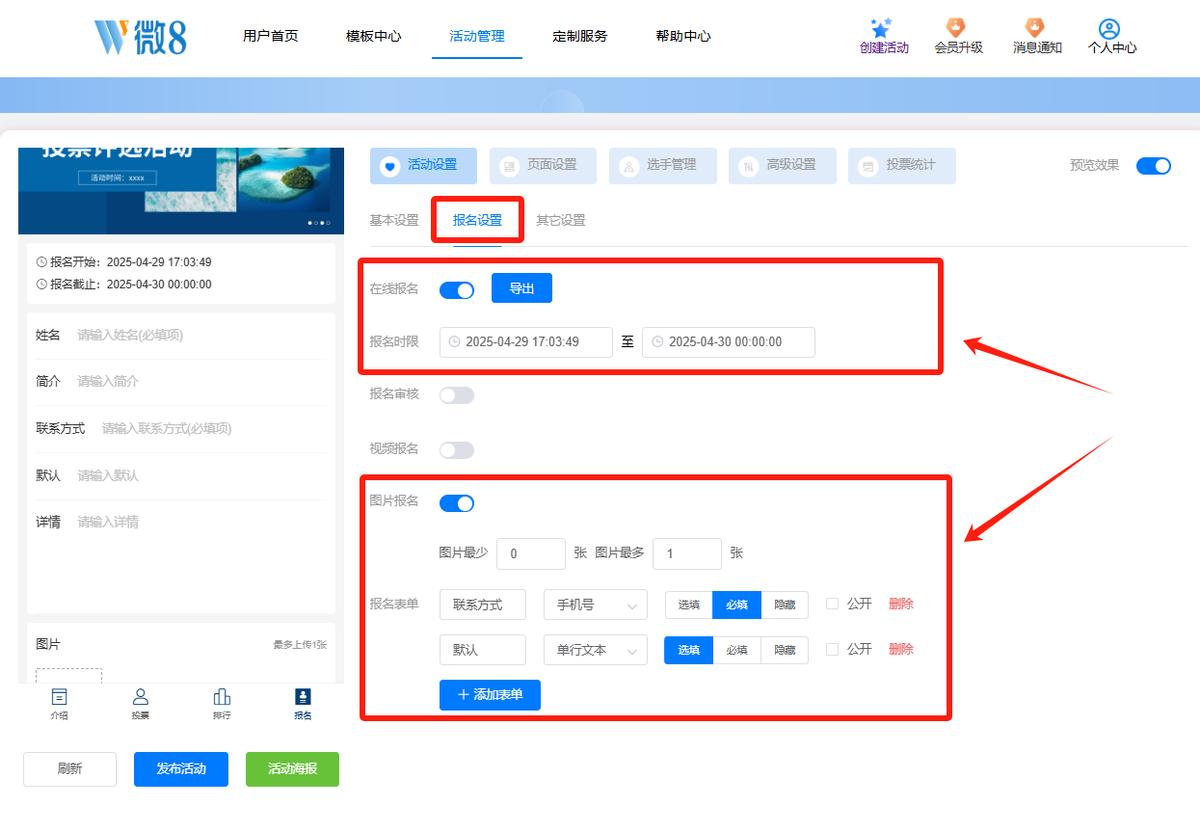
Task: Click the 刷新 button
Action: click(70, 769)
